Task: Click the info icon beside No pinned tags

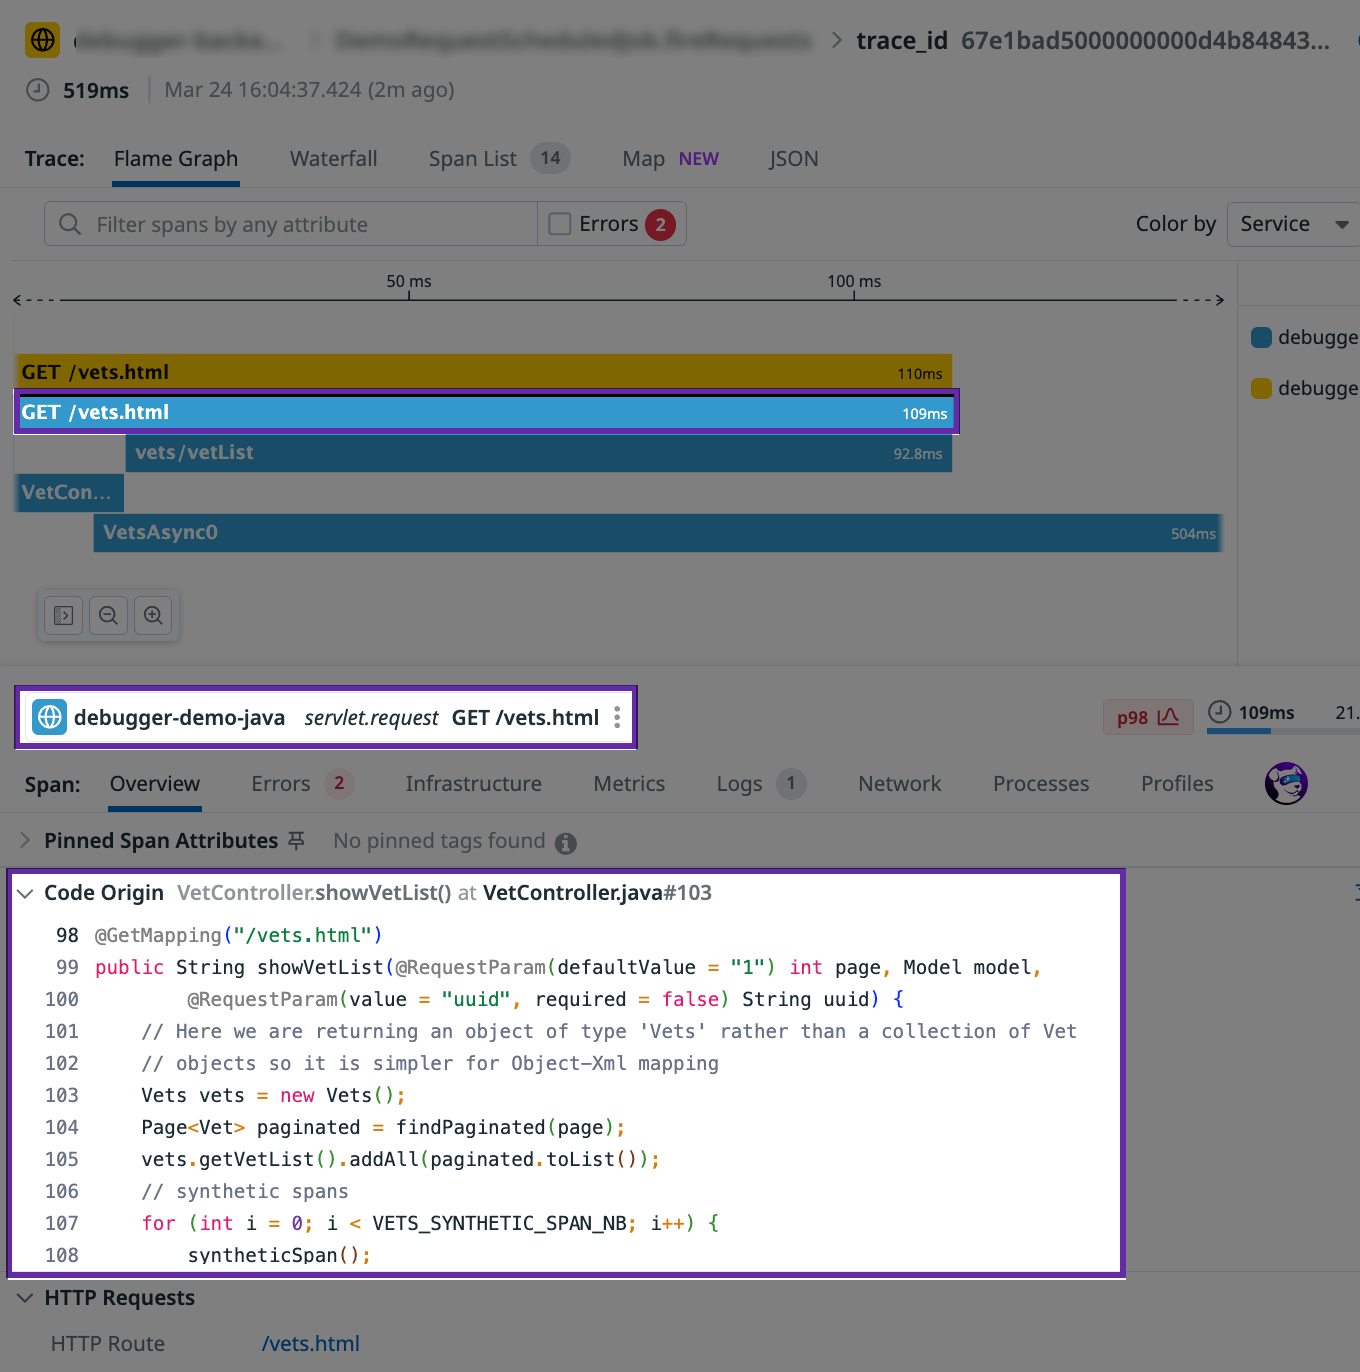Action: click(x=566, y=843)
